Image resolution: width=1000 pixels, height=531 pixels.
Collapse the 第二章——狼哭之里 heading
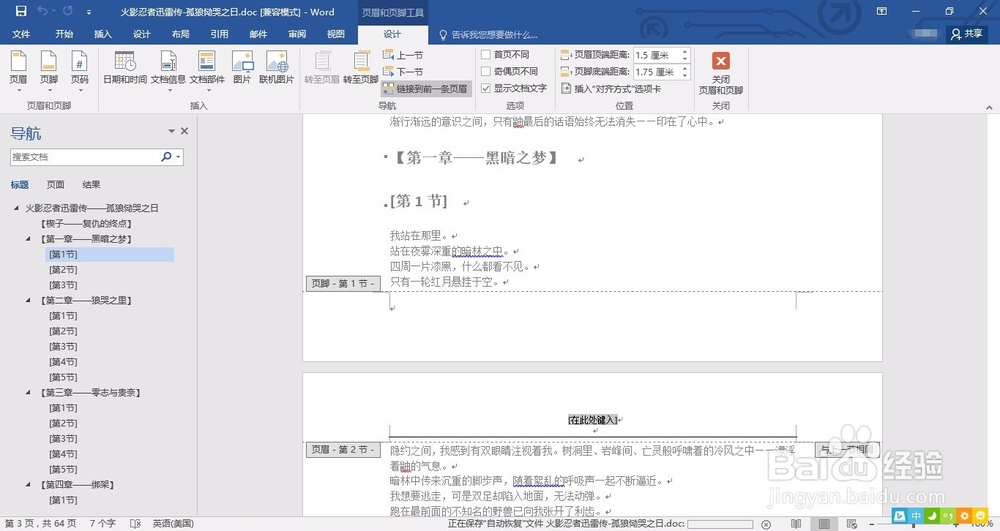click(x=28, y=300)
